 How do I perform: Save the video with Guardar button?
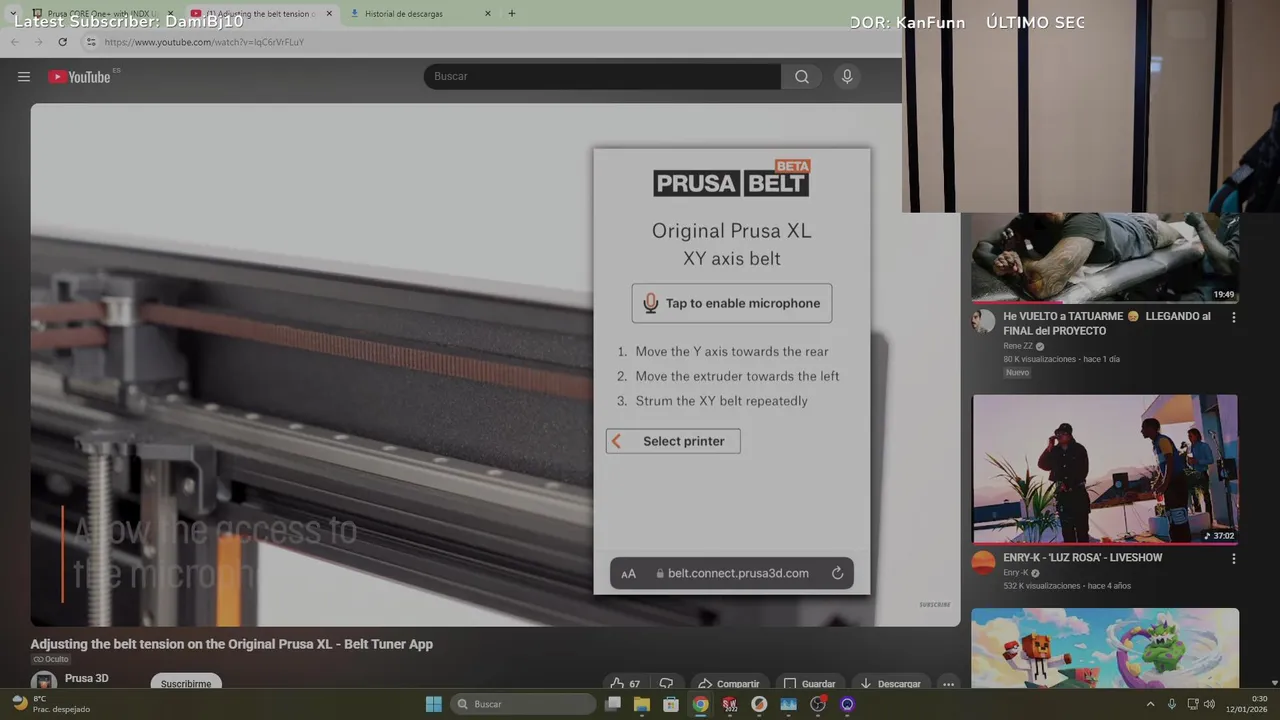(809, 683)
